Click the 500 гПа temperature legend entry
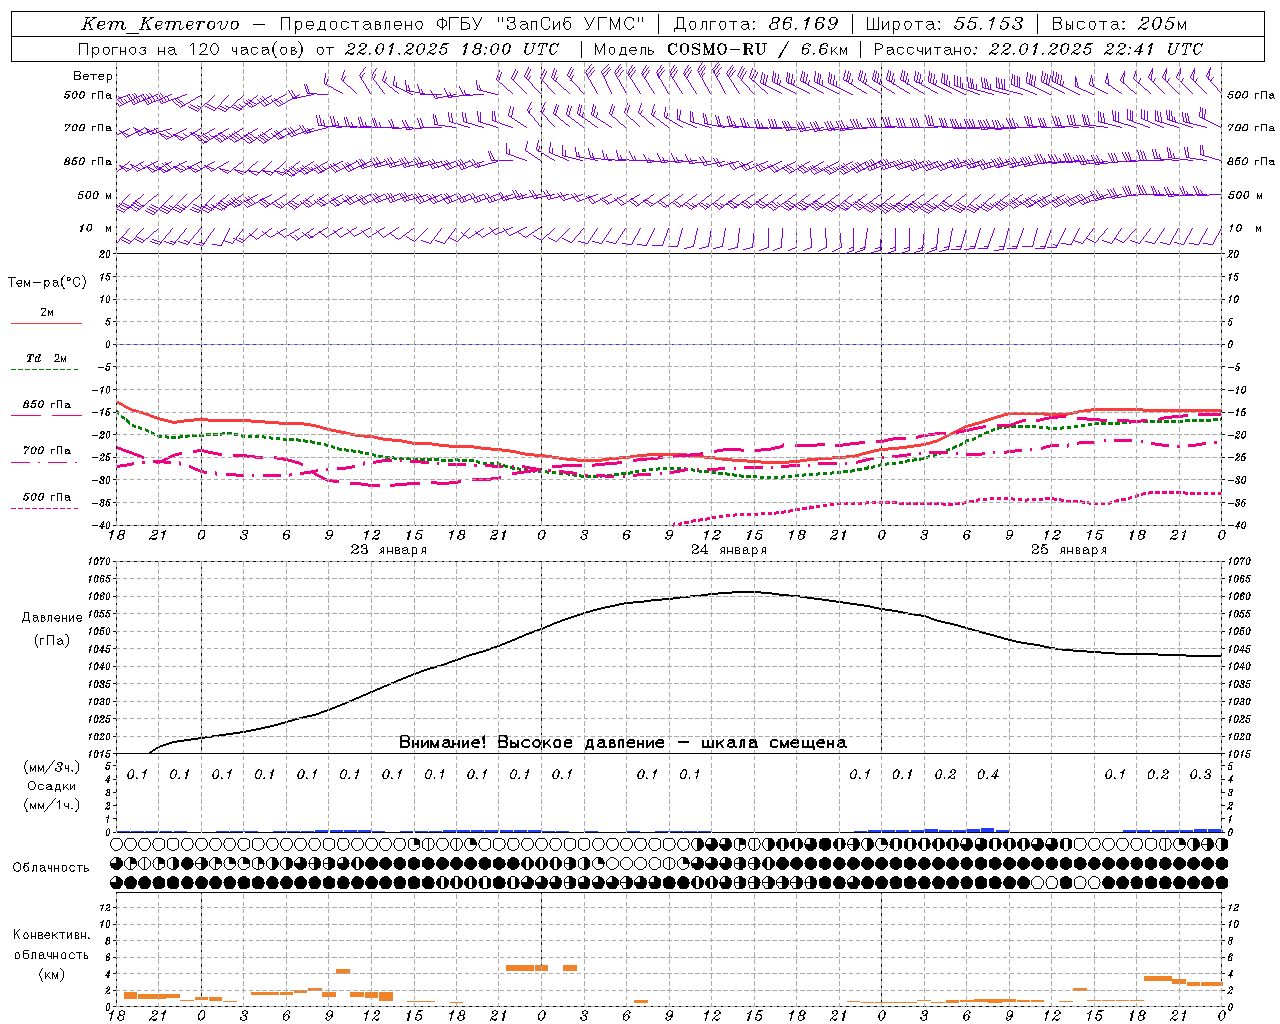This screenshot has height=1024, width=1280. tap(46, 501)
